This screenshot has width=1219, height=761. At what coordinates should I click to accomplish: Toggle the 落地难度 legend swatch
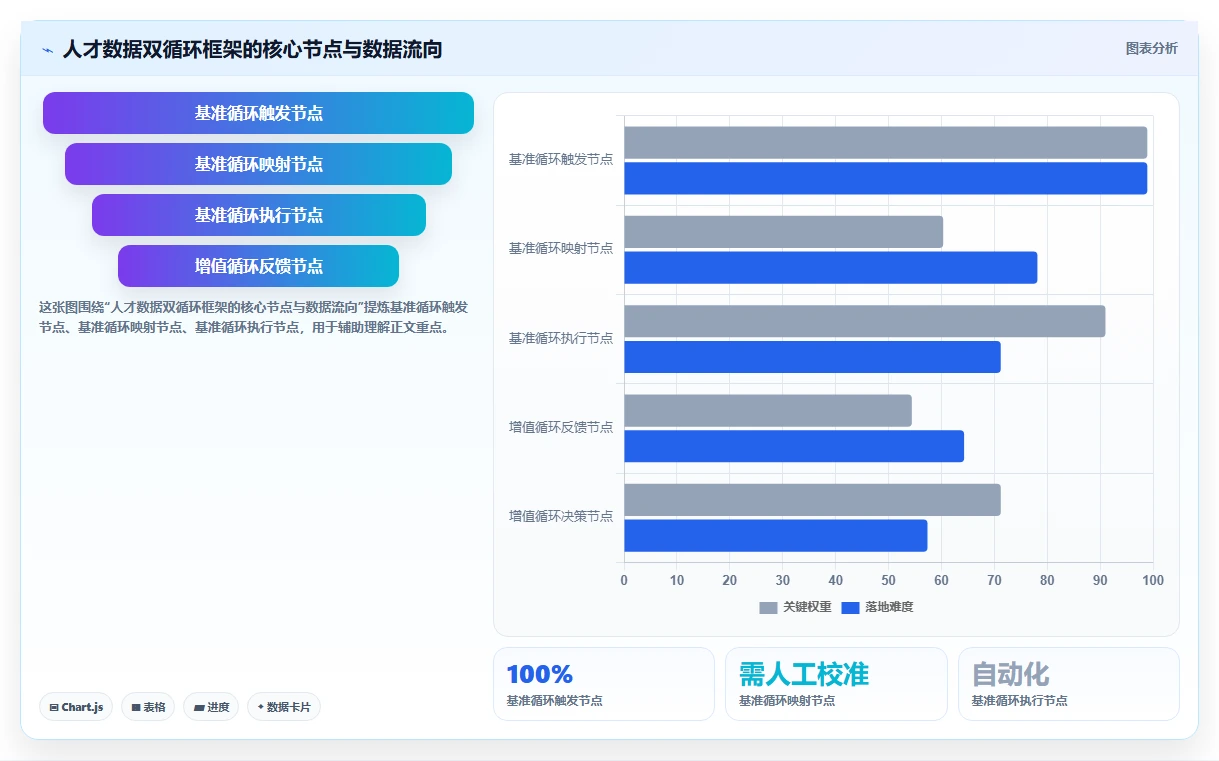[850, 607]
